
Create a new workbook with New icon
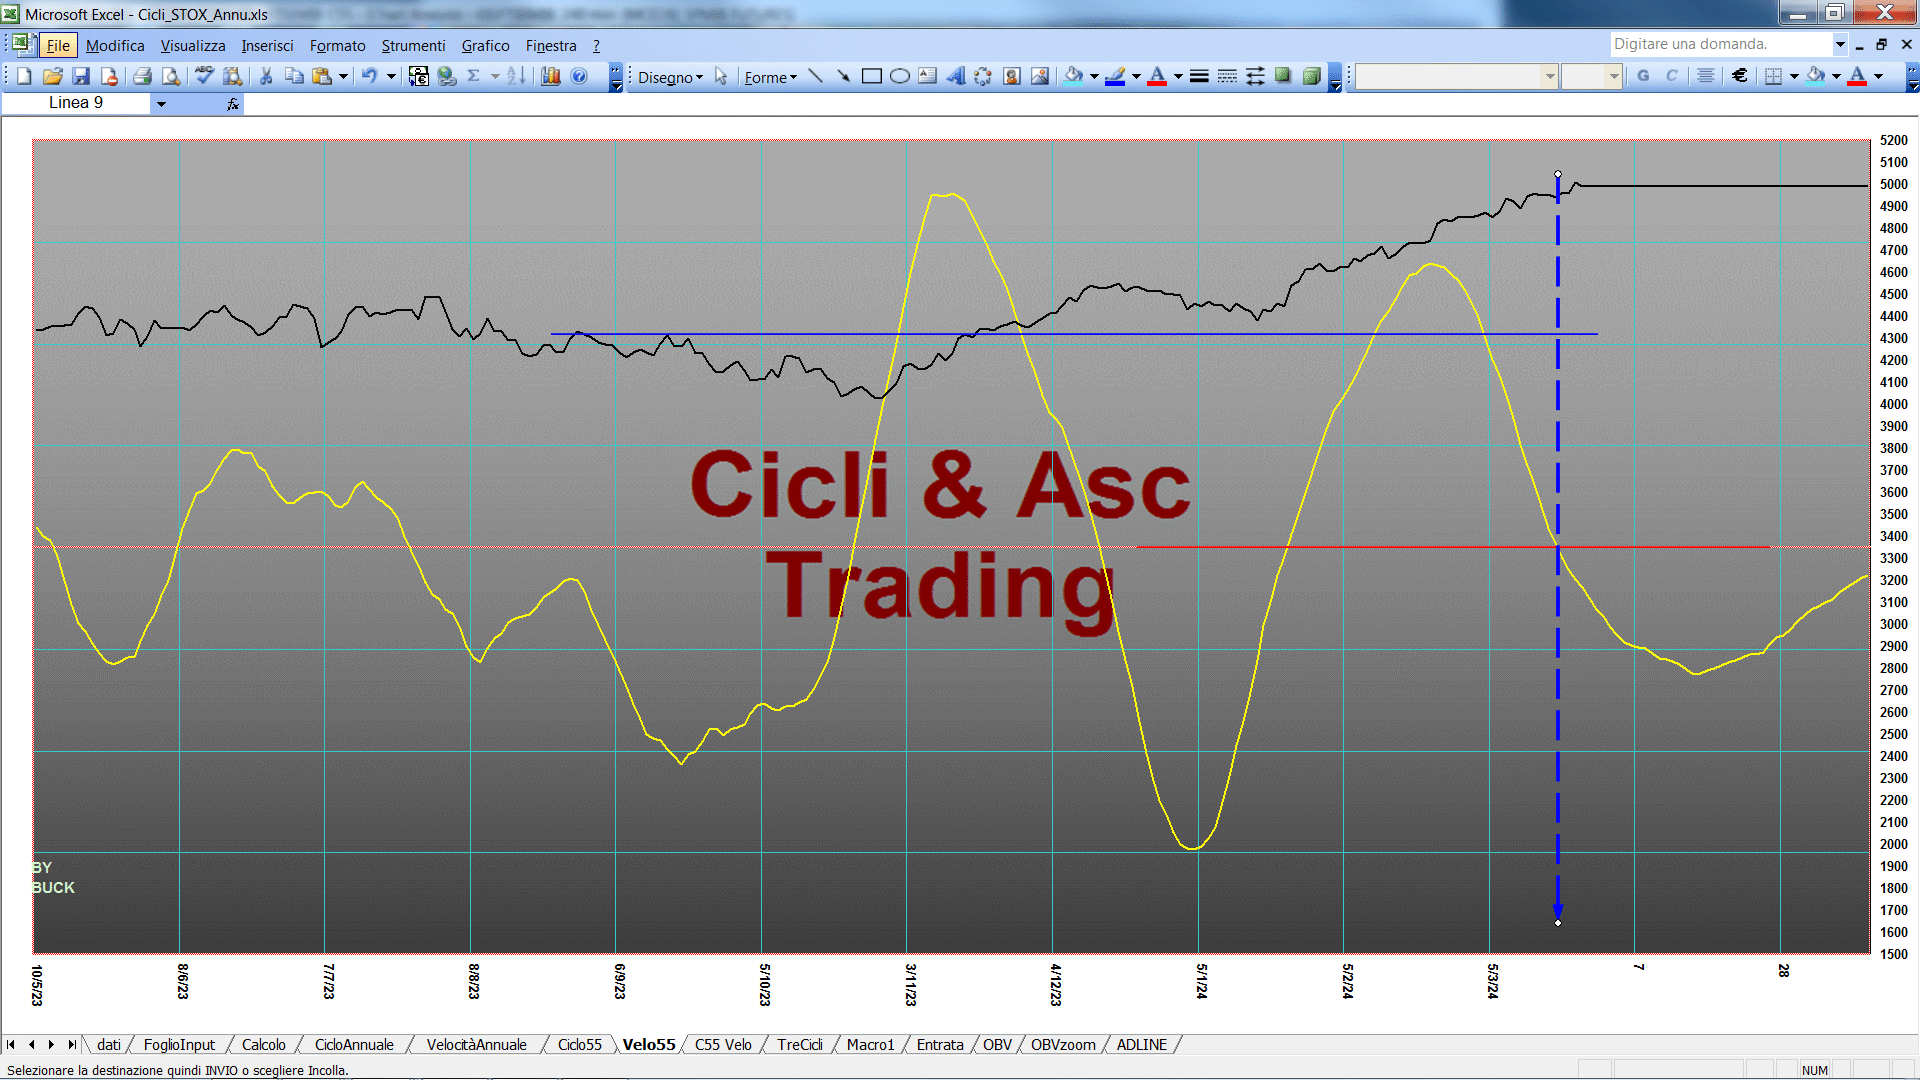click(x=25, y=76)
